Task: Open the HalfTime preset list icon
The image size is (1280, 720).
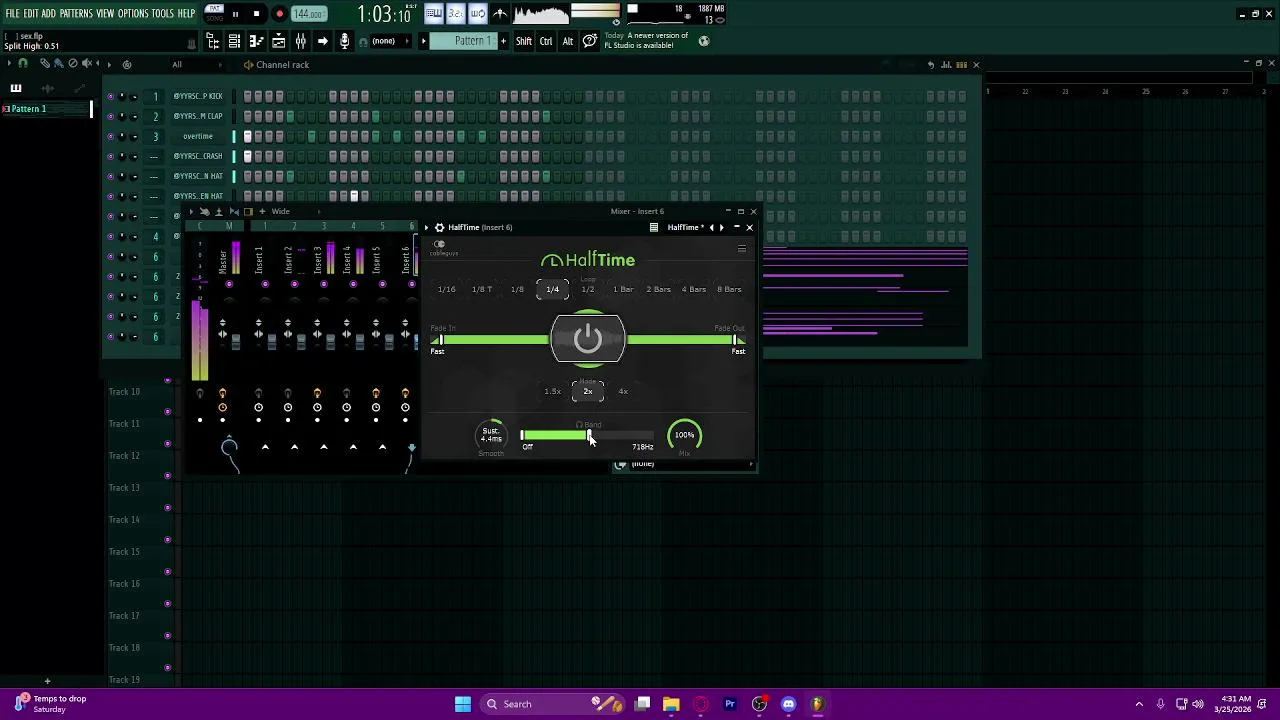Action: click(x=654, y=227)
